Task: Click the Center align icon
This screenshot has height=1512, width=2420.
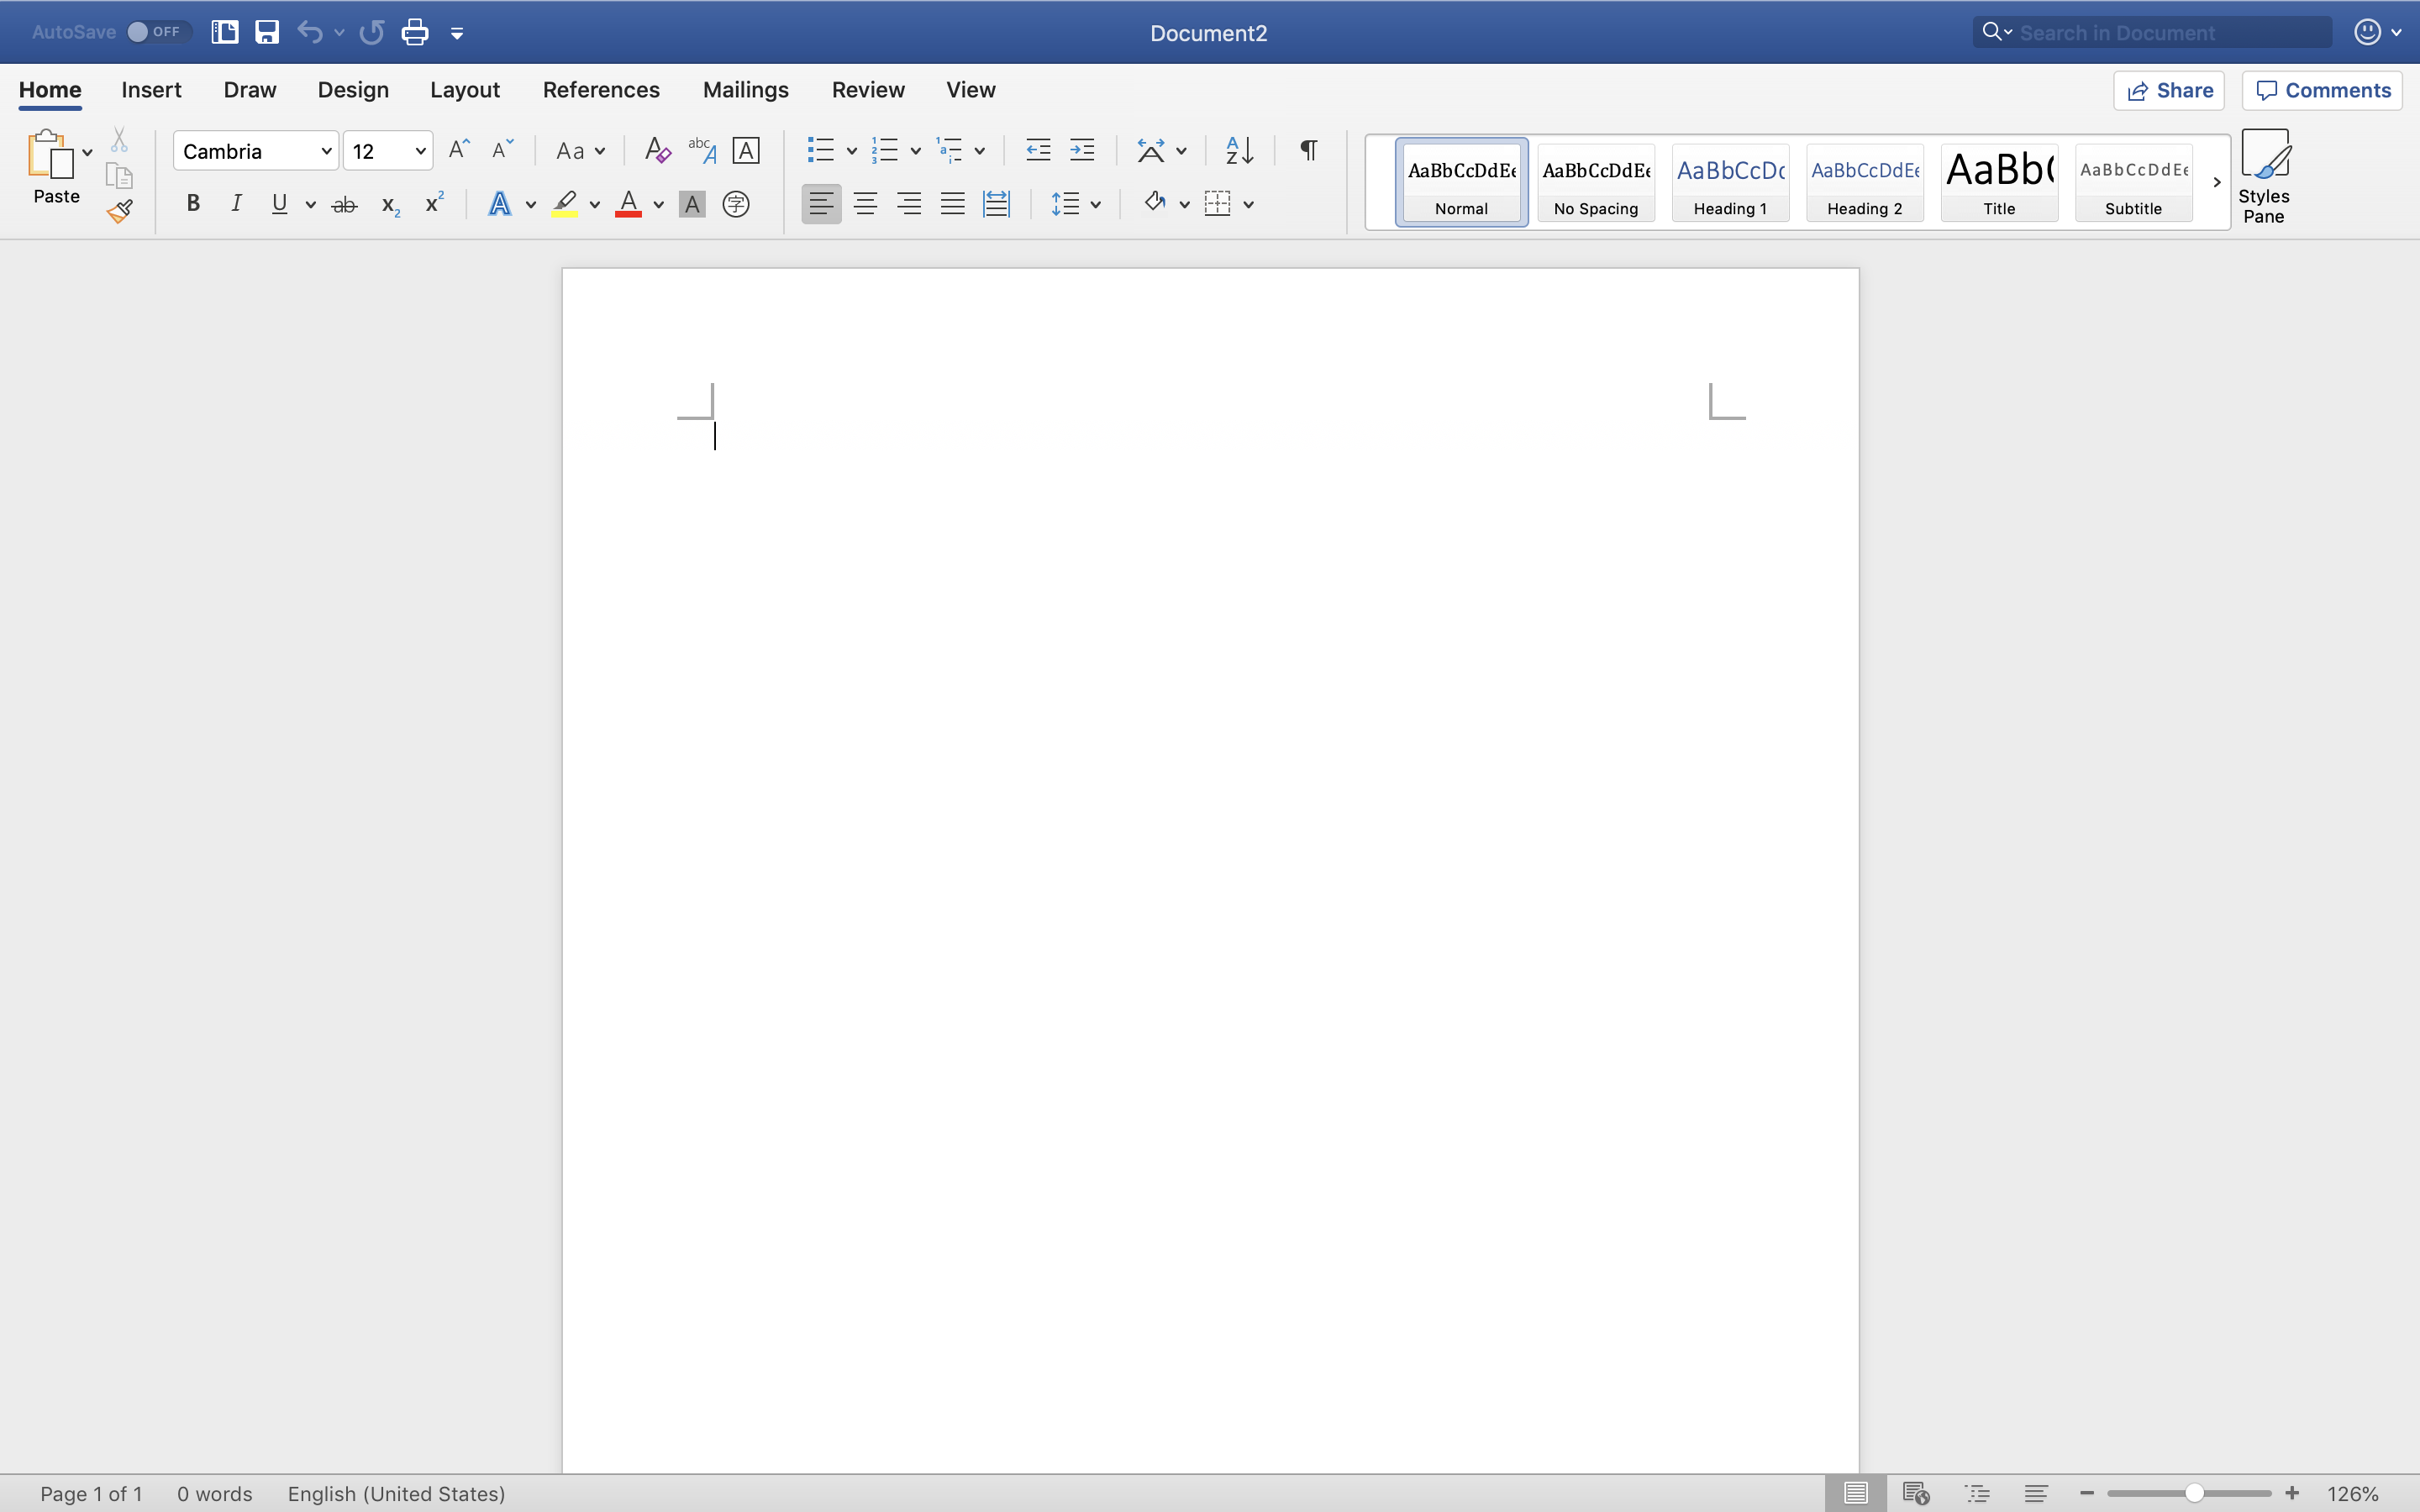Action: pos(865,204)
